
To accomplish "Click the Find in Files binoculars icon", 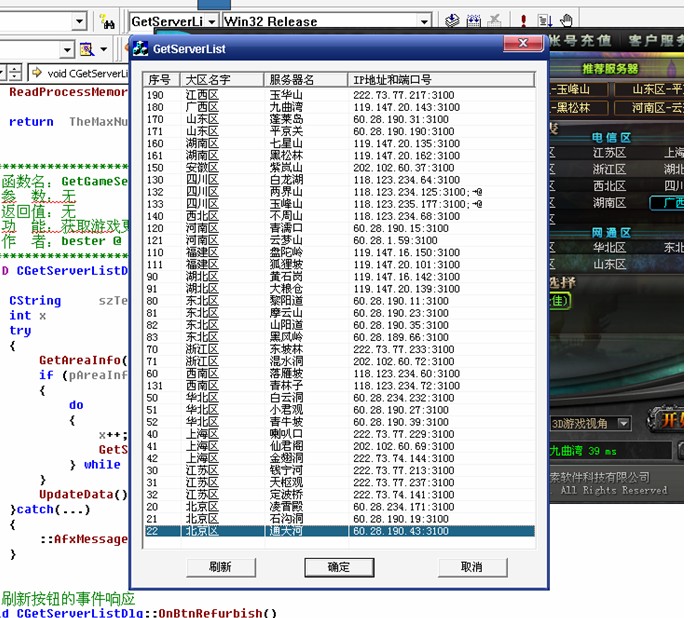I will (x=106, y=21).
